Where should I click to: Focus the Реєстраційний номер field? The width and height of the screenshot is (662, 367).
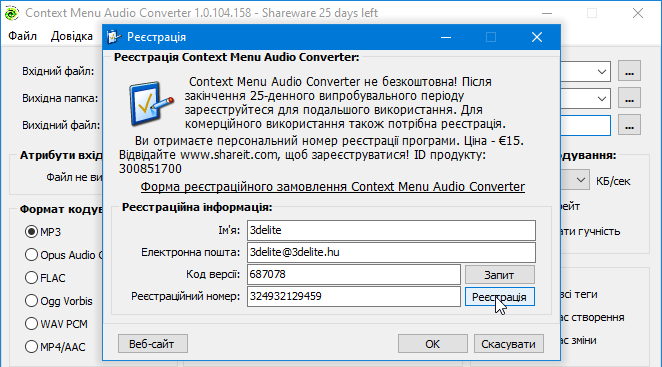353,296
